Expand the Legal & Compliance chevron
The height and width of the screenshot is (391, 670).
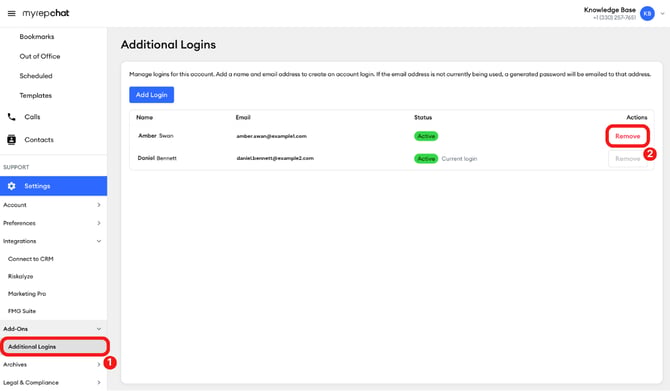tap(99, 382)
